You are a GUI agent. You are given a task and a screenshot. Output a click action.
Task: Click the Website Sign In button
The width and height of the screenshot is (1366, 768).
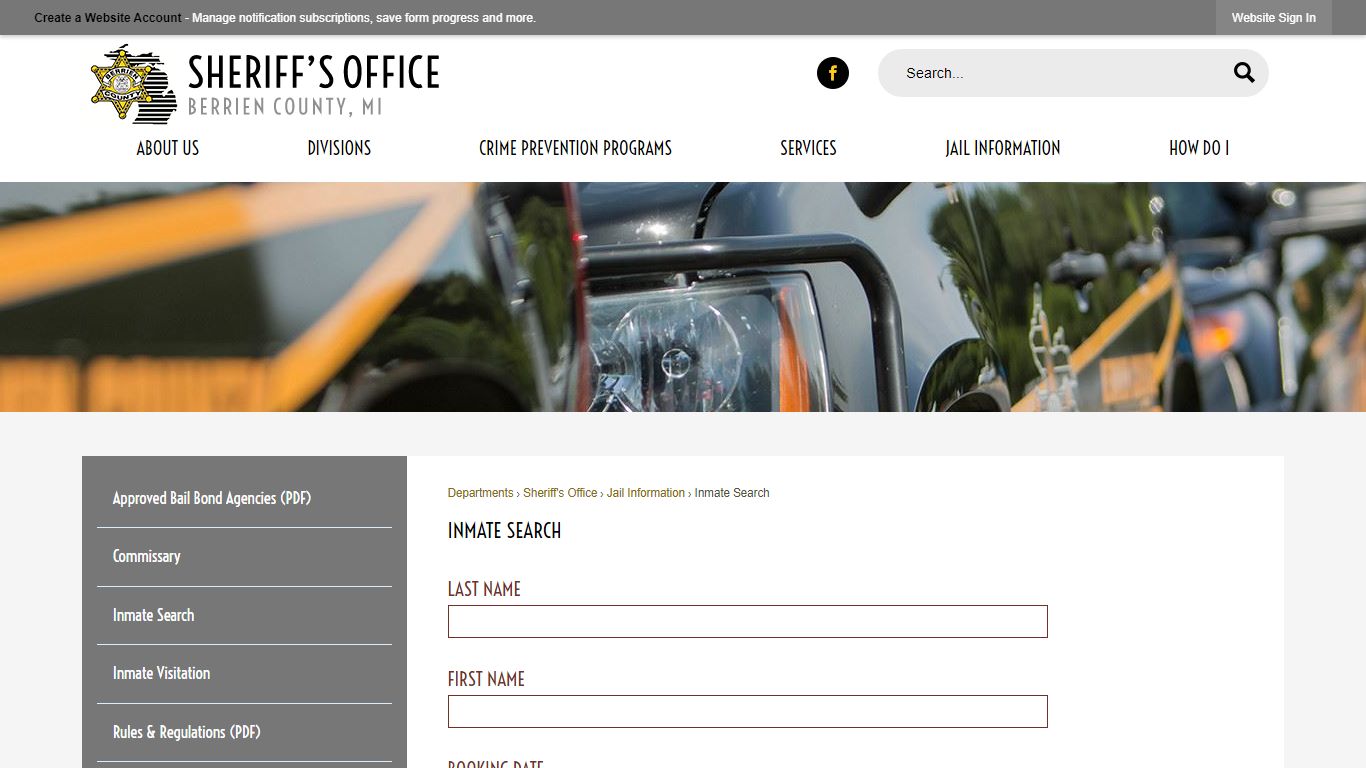(1273, 18)
